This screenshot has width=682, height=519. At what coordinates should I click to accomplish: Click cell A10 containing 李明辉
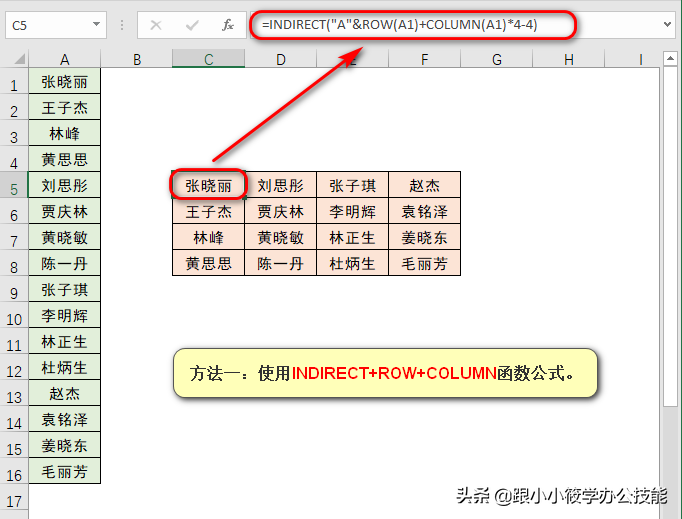pos(64,315)
